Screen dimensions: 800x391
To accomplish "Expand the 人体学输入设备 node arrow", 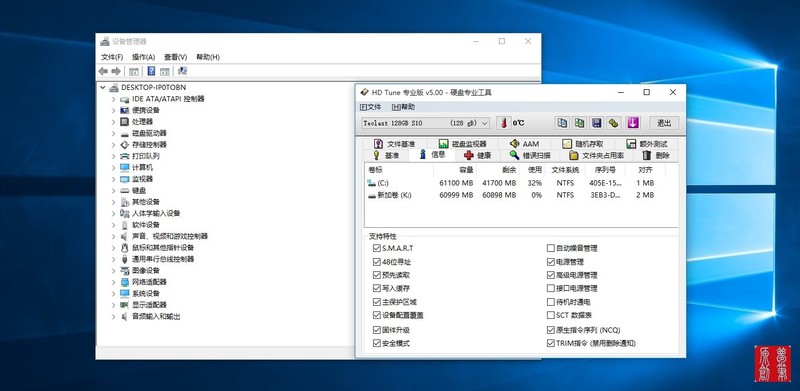I will (113, 213).
